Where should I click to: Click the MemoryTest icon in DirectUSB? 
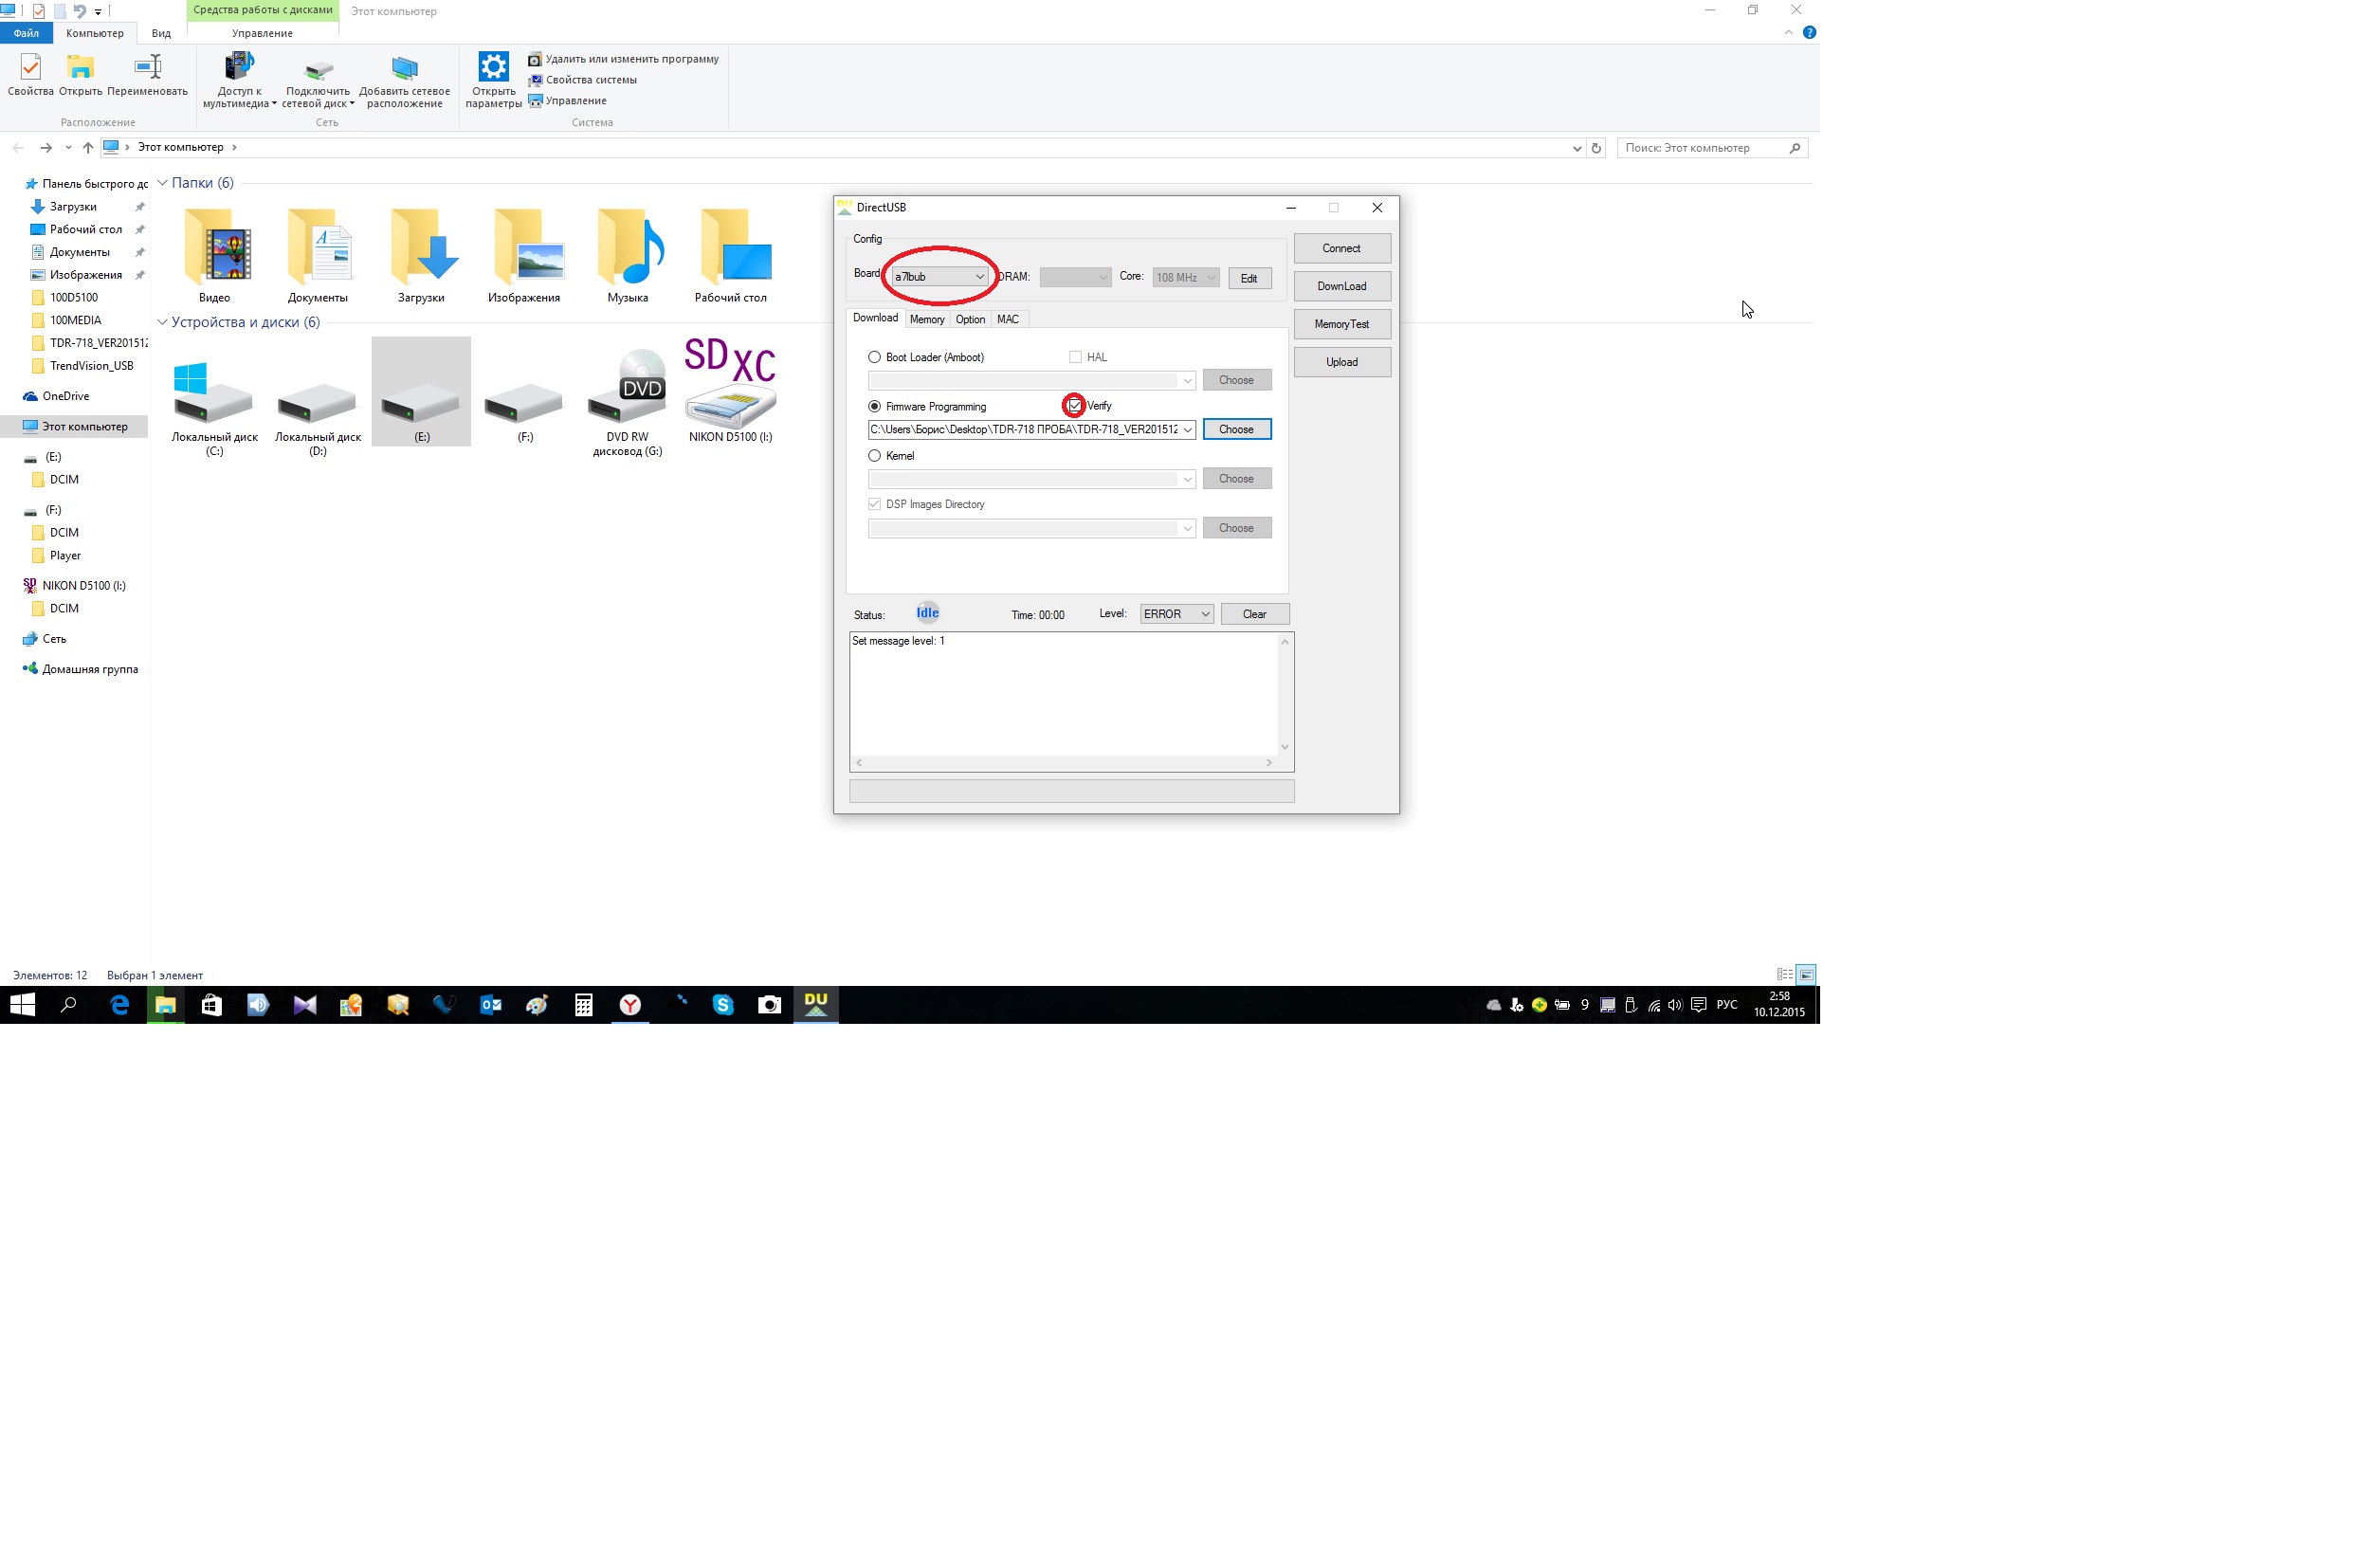[1340, 322]
